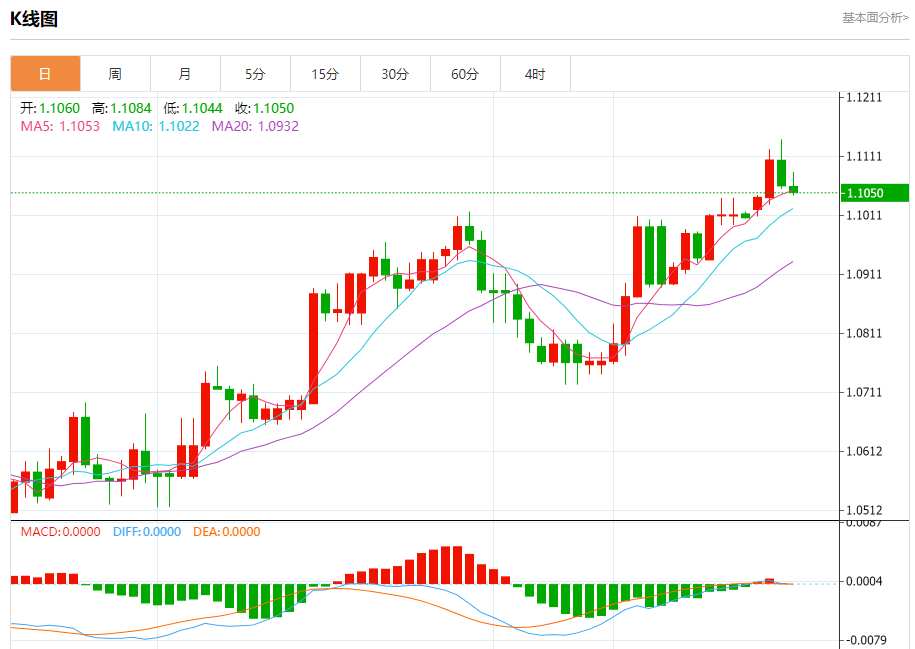
Task: Click the 高:1.1084 high value
Action: click(x=121, y=108)
